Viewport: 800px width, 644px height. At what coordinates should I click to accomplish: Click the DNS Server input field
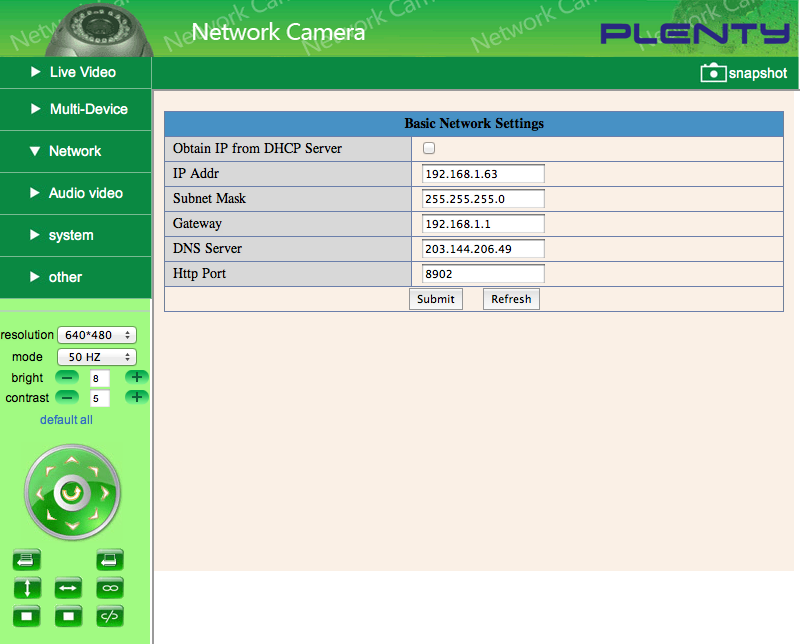483,249
